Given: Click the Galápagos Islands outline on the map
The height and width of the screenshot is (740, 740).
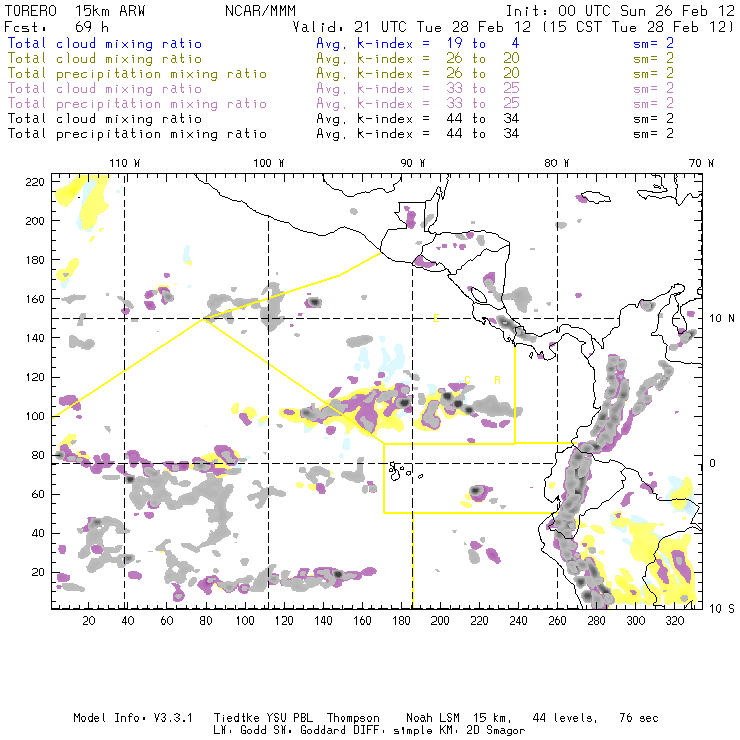Looking at the screenshot, I should (405, 471).
